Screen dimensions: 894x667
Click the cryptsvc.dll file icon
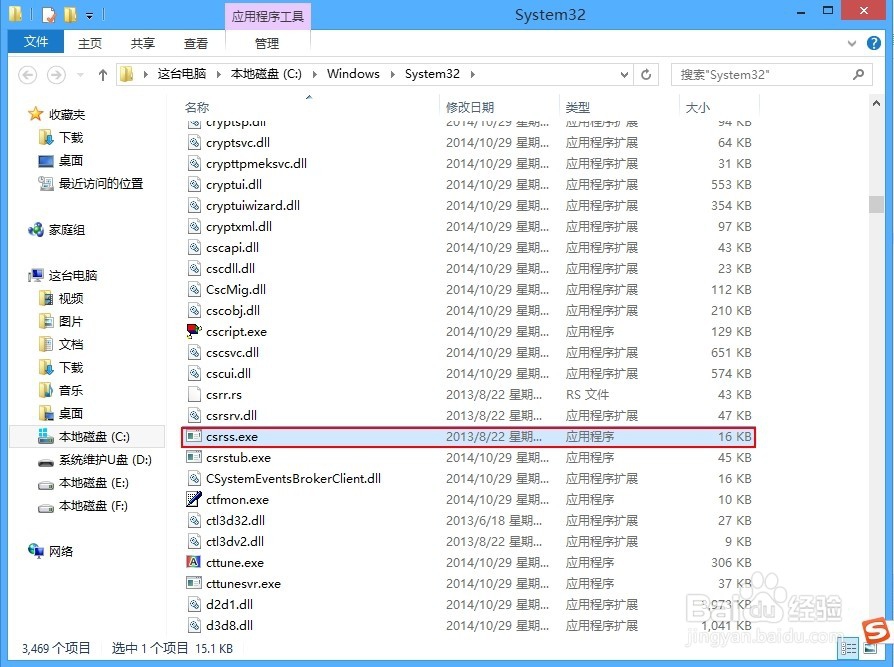coord(194,143)
